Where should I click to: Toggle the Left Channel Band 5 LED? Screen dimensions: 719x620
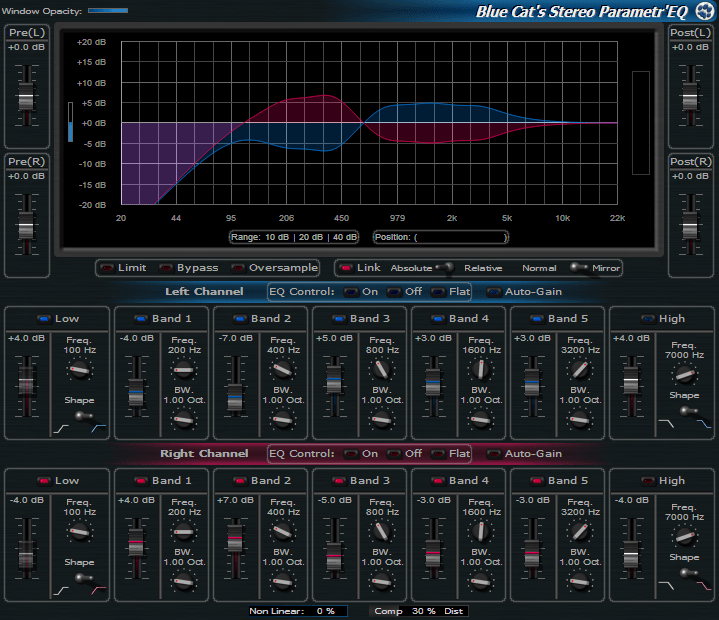pyautogui.click(x=537, y=319)
